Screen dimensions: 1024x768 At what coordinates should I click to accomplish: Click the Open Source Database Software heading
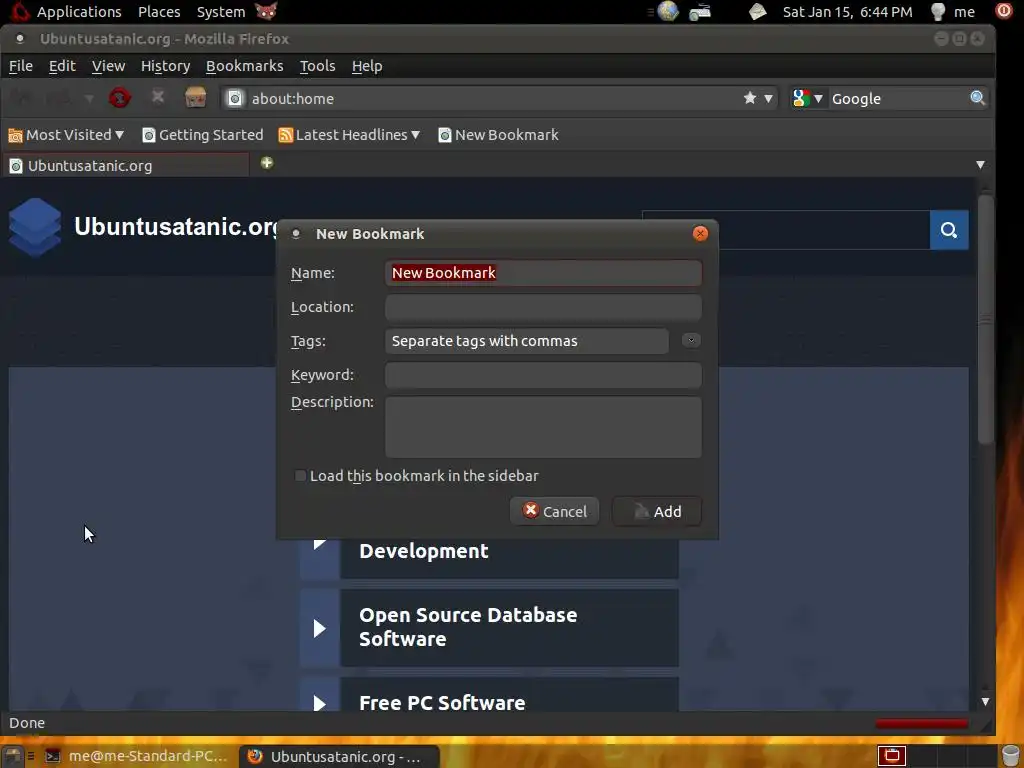(x=468, y=627)
